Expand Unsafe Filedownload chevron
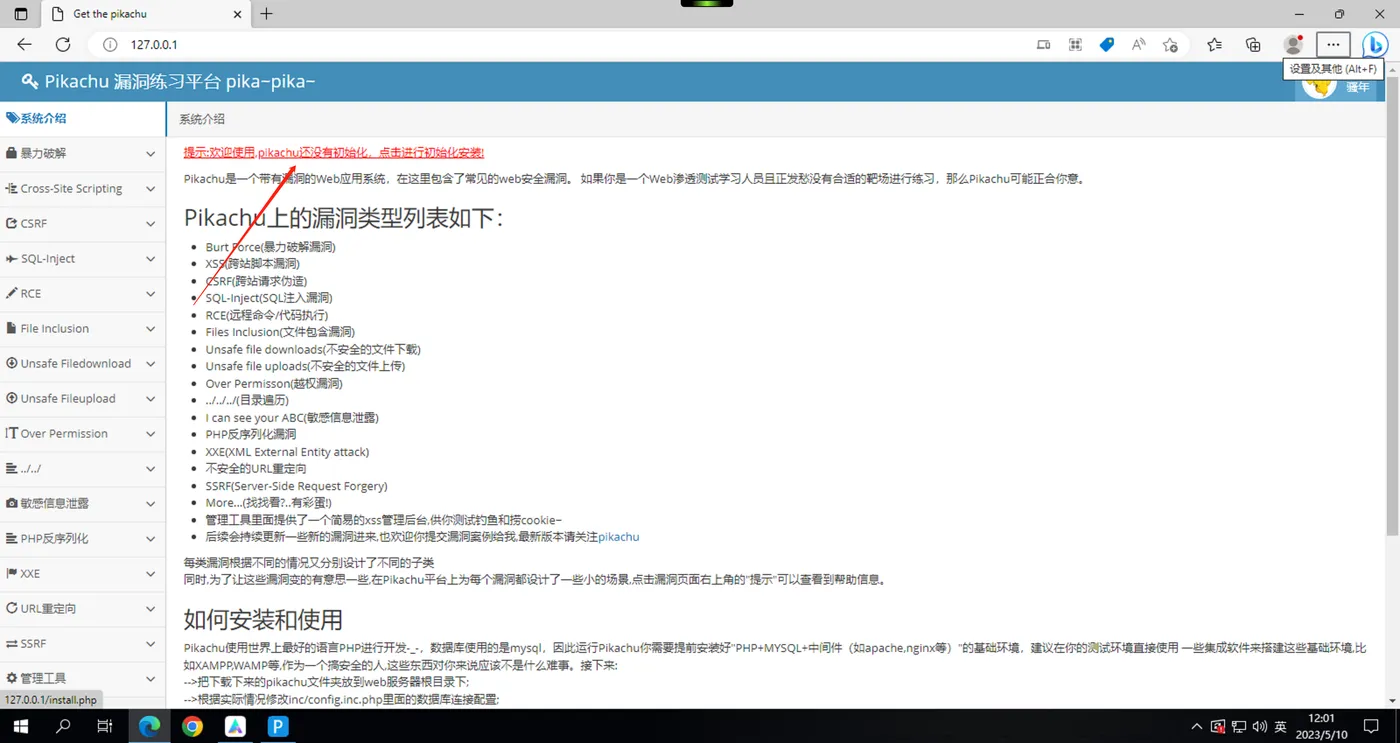The height and width of the screenshot is (743, 1400). (x=150, y=364)
